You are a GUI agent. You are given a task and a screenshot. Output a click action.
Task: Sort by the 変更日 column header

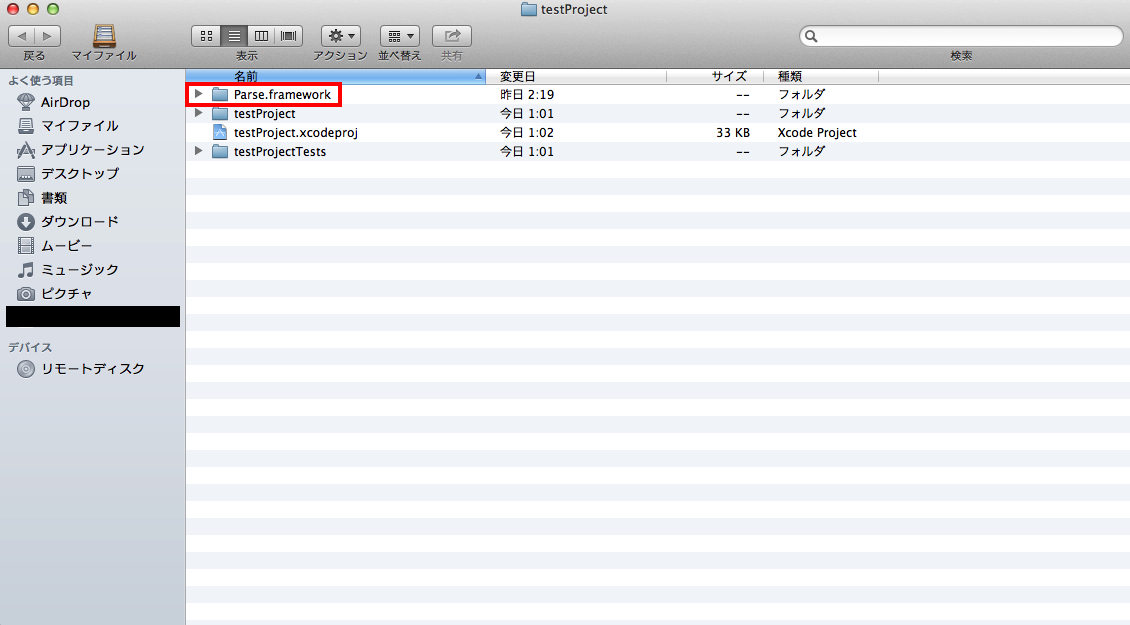(577, 76)
